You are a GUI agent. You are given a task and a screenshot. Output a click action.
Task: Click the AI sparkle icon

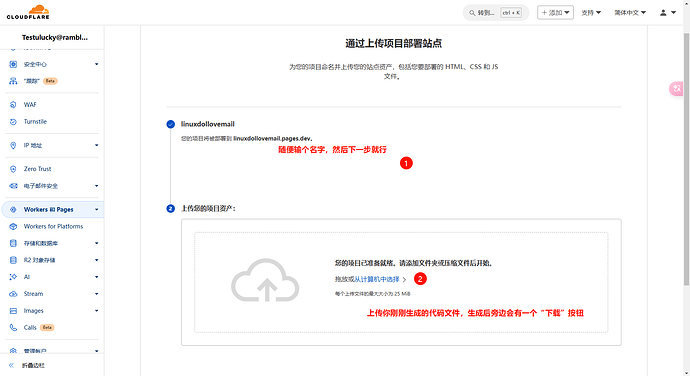tap(13, 277)
